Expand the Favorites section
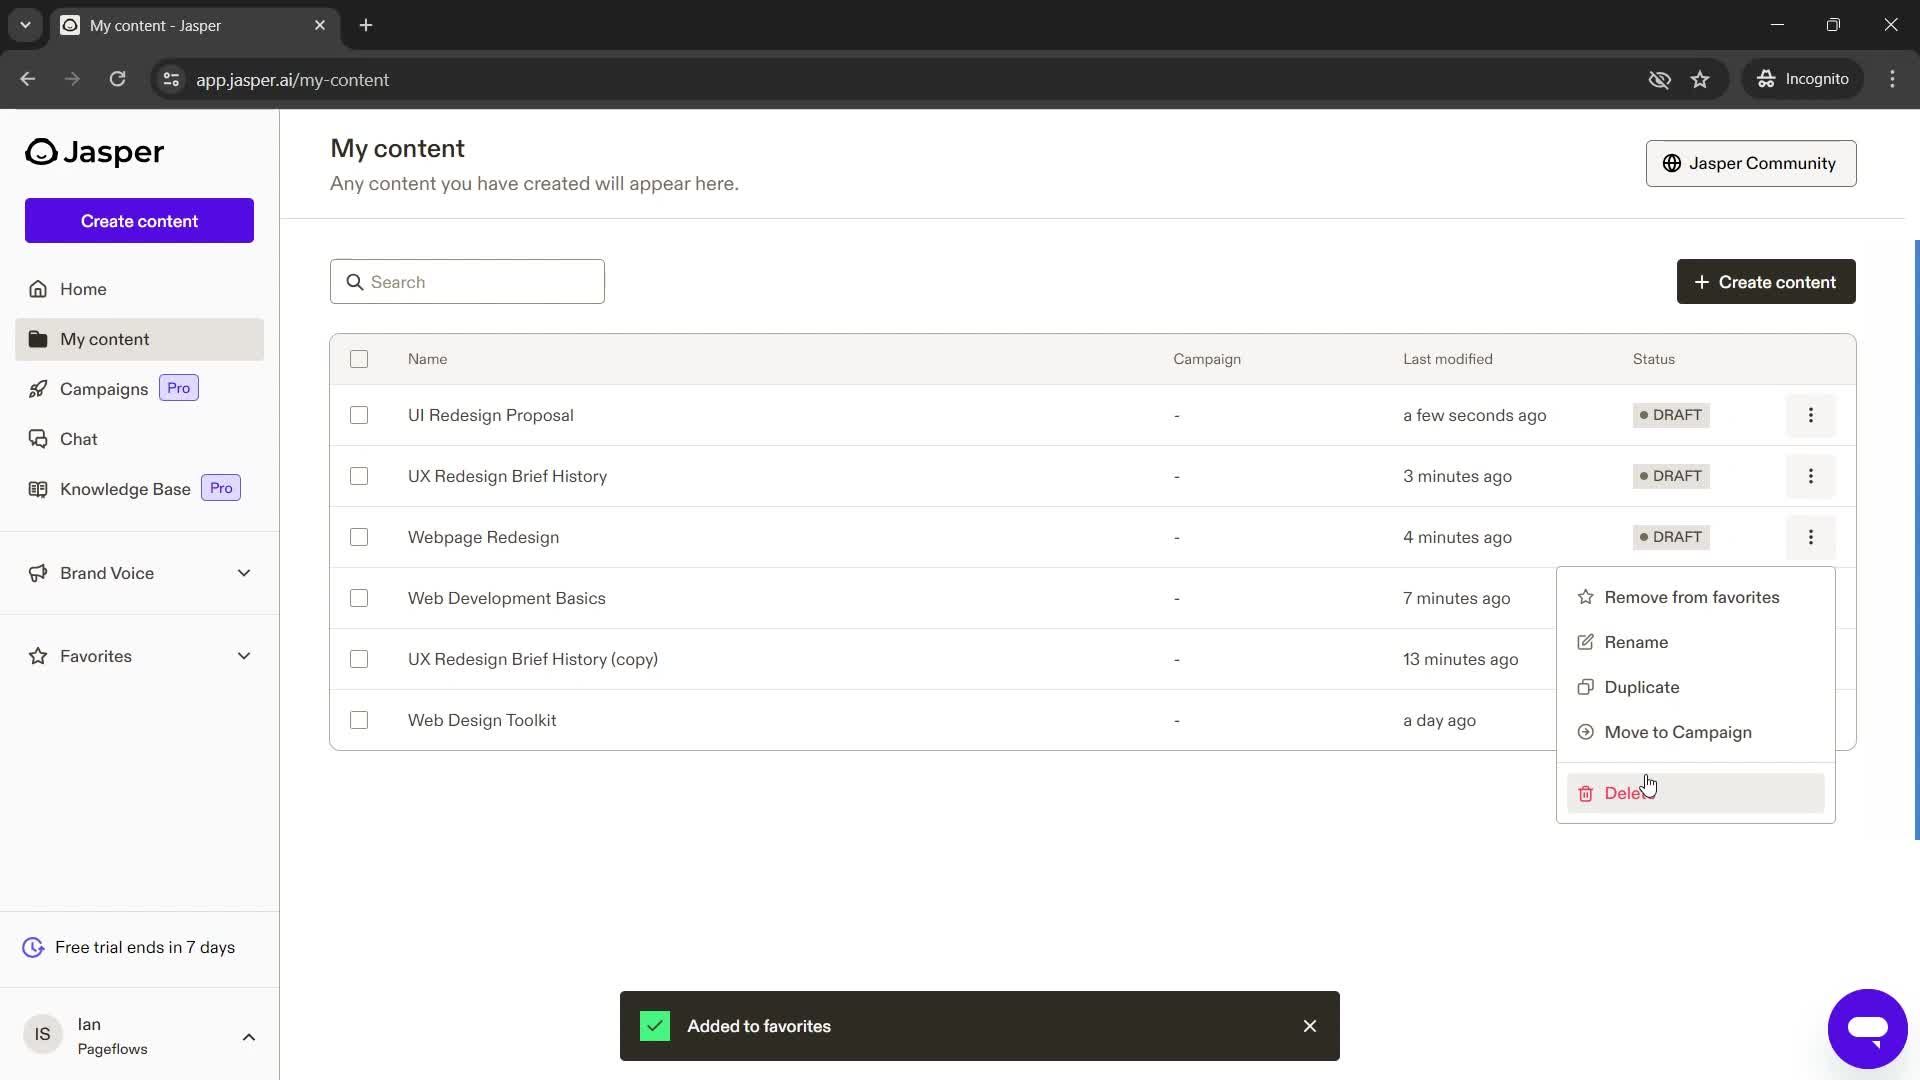Image resolution: width=1920 pixels, height=1080 pixels. pos(244,655)
